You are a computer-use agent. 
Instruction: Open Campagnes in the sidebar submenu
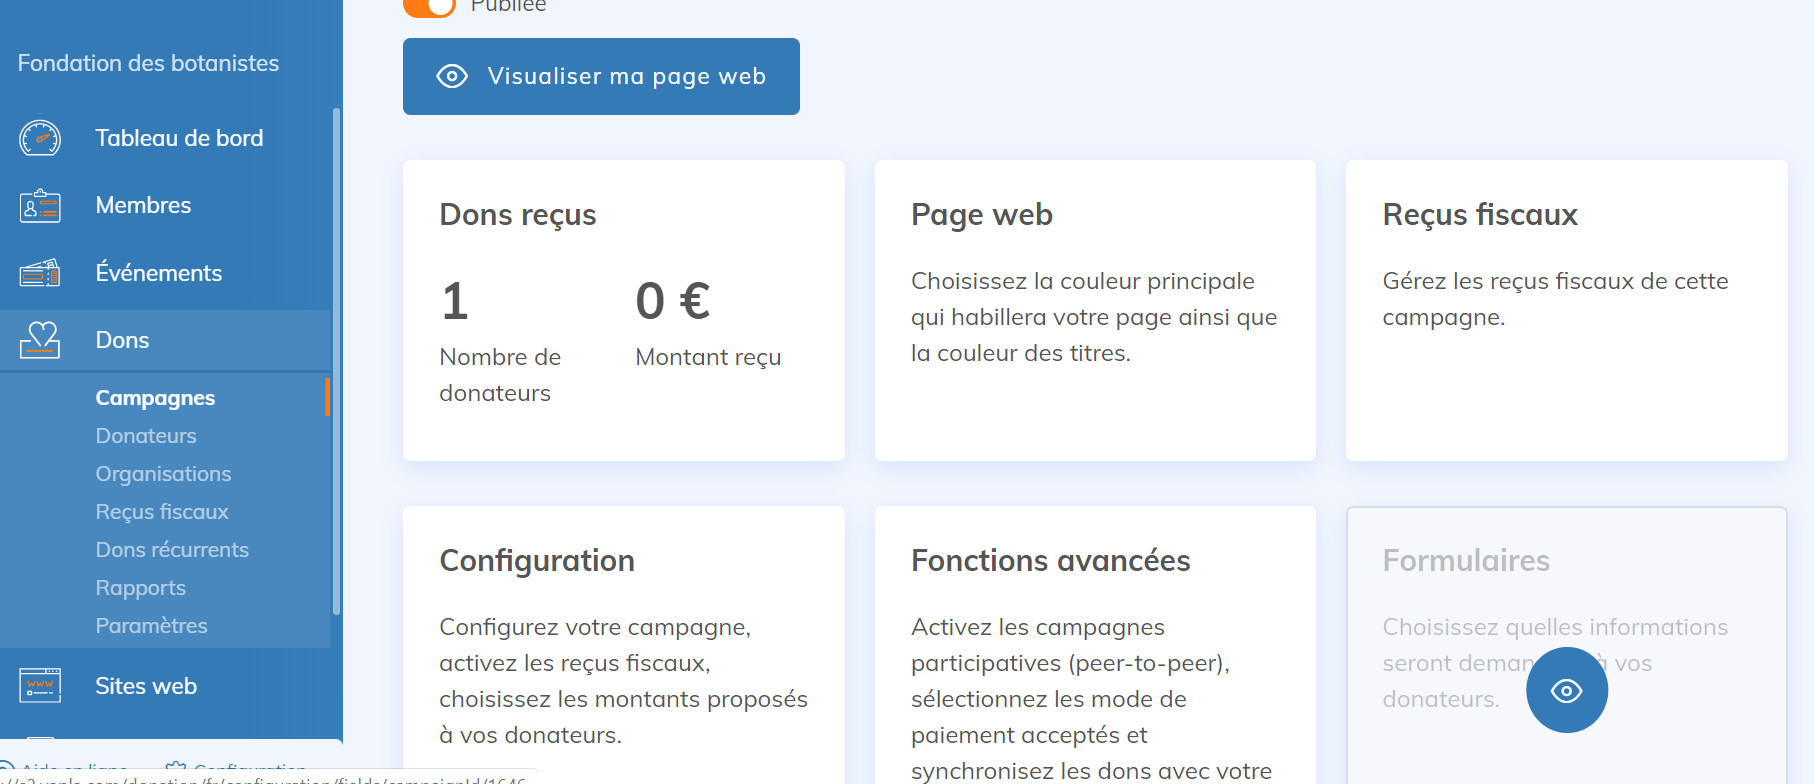pyautogui.click(x=155, y=398)
